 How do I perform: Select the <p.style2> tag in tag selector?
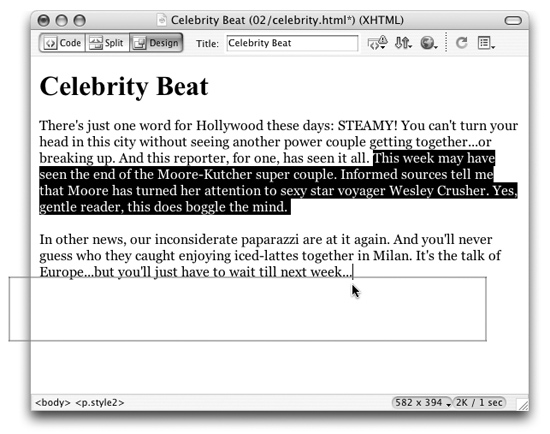coord(100,402)
